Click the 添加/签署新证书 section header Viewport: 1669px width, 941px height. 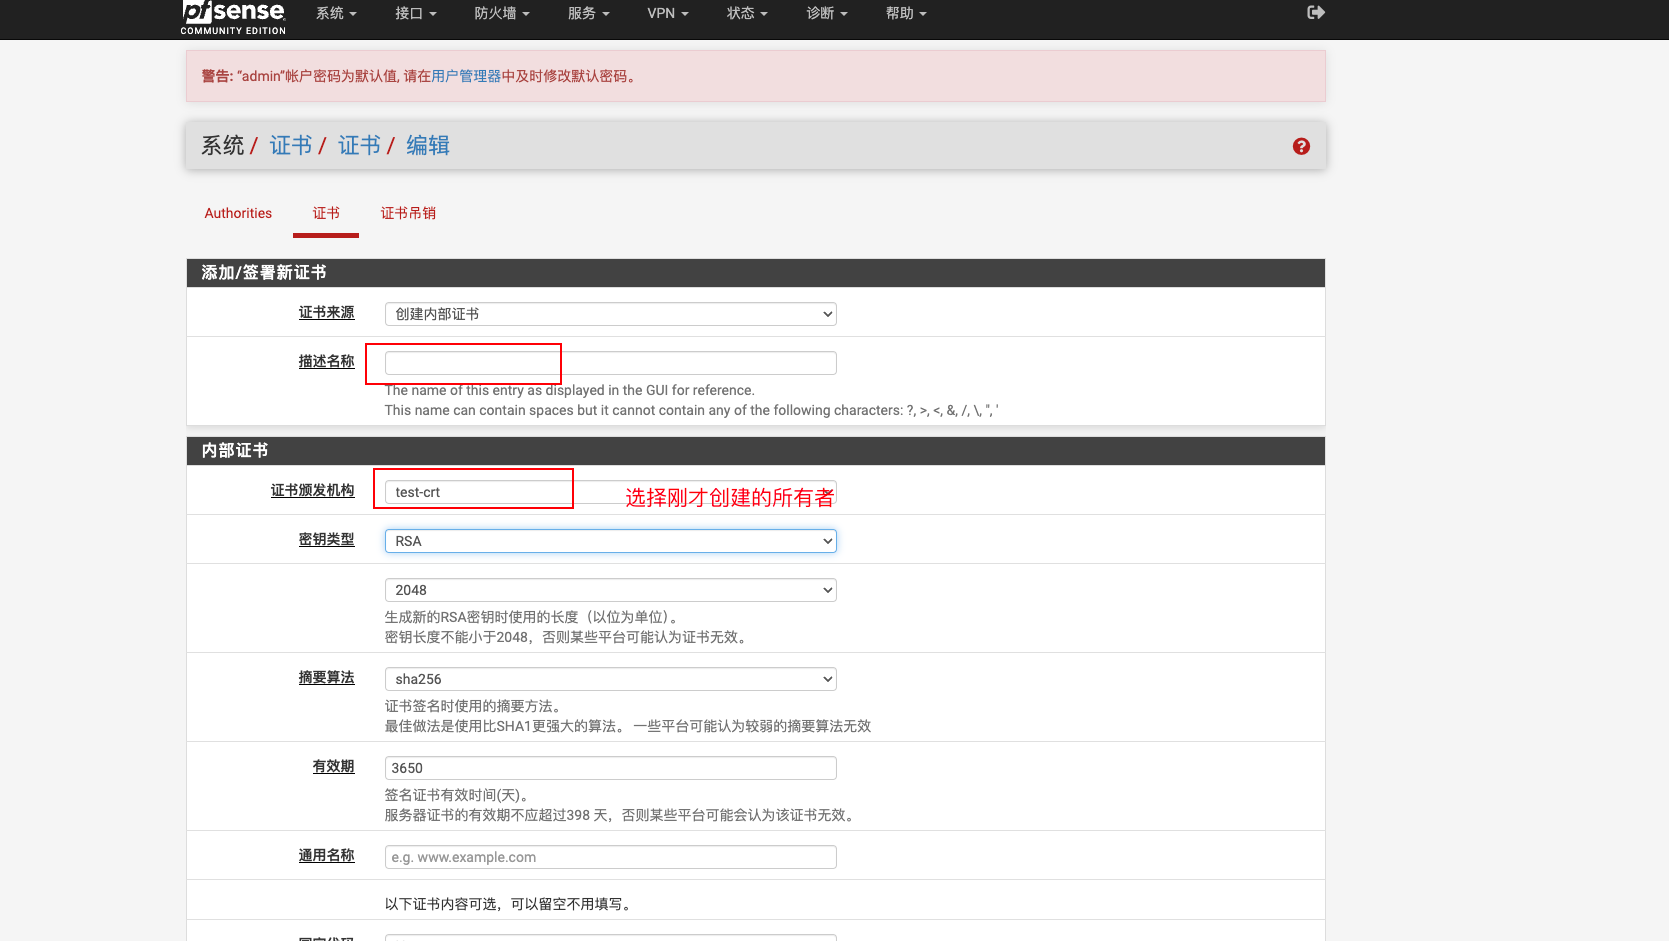tap(755, 273)
